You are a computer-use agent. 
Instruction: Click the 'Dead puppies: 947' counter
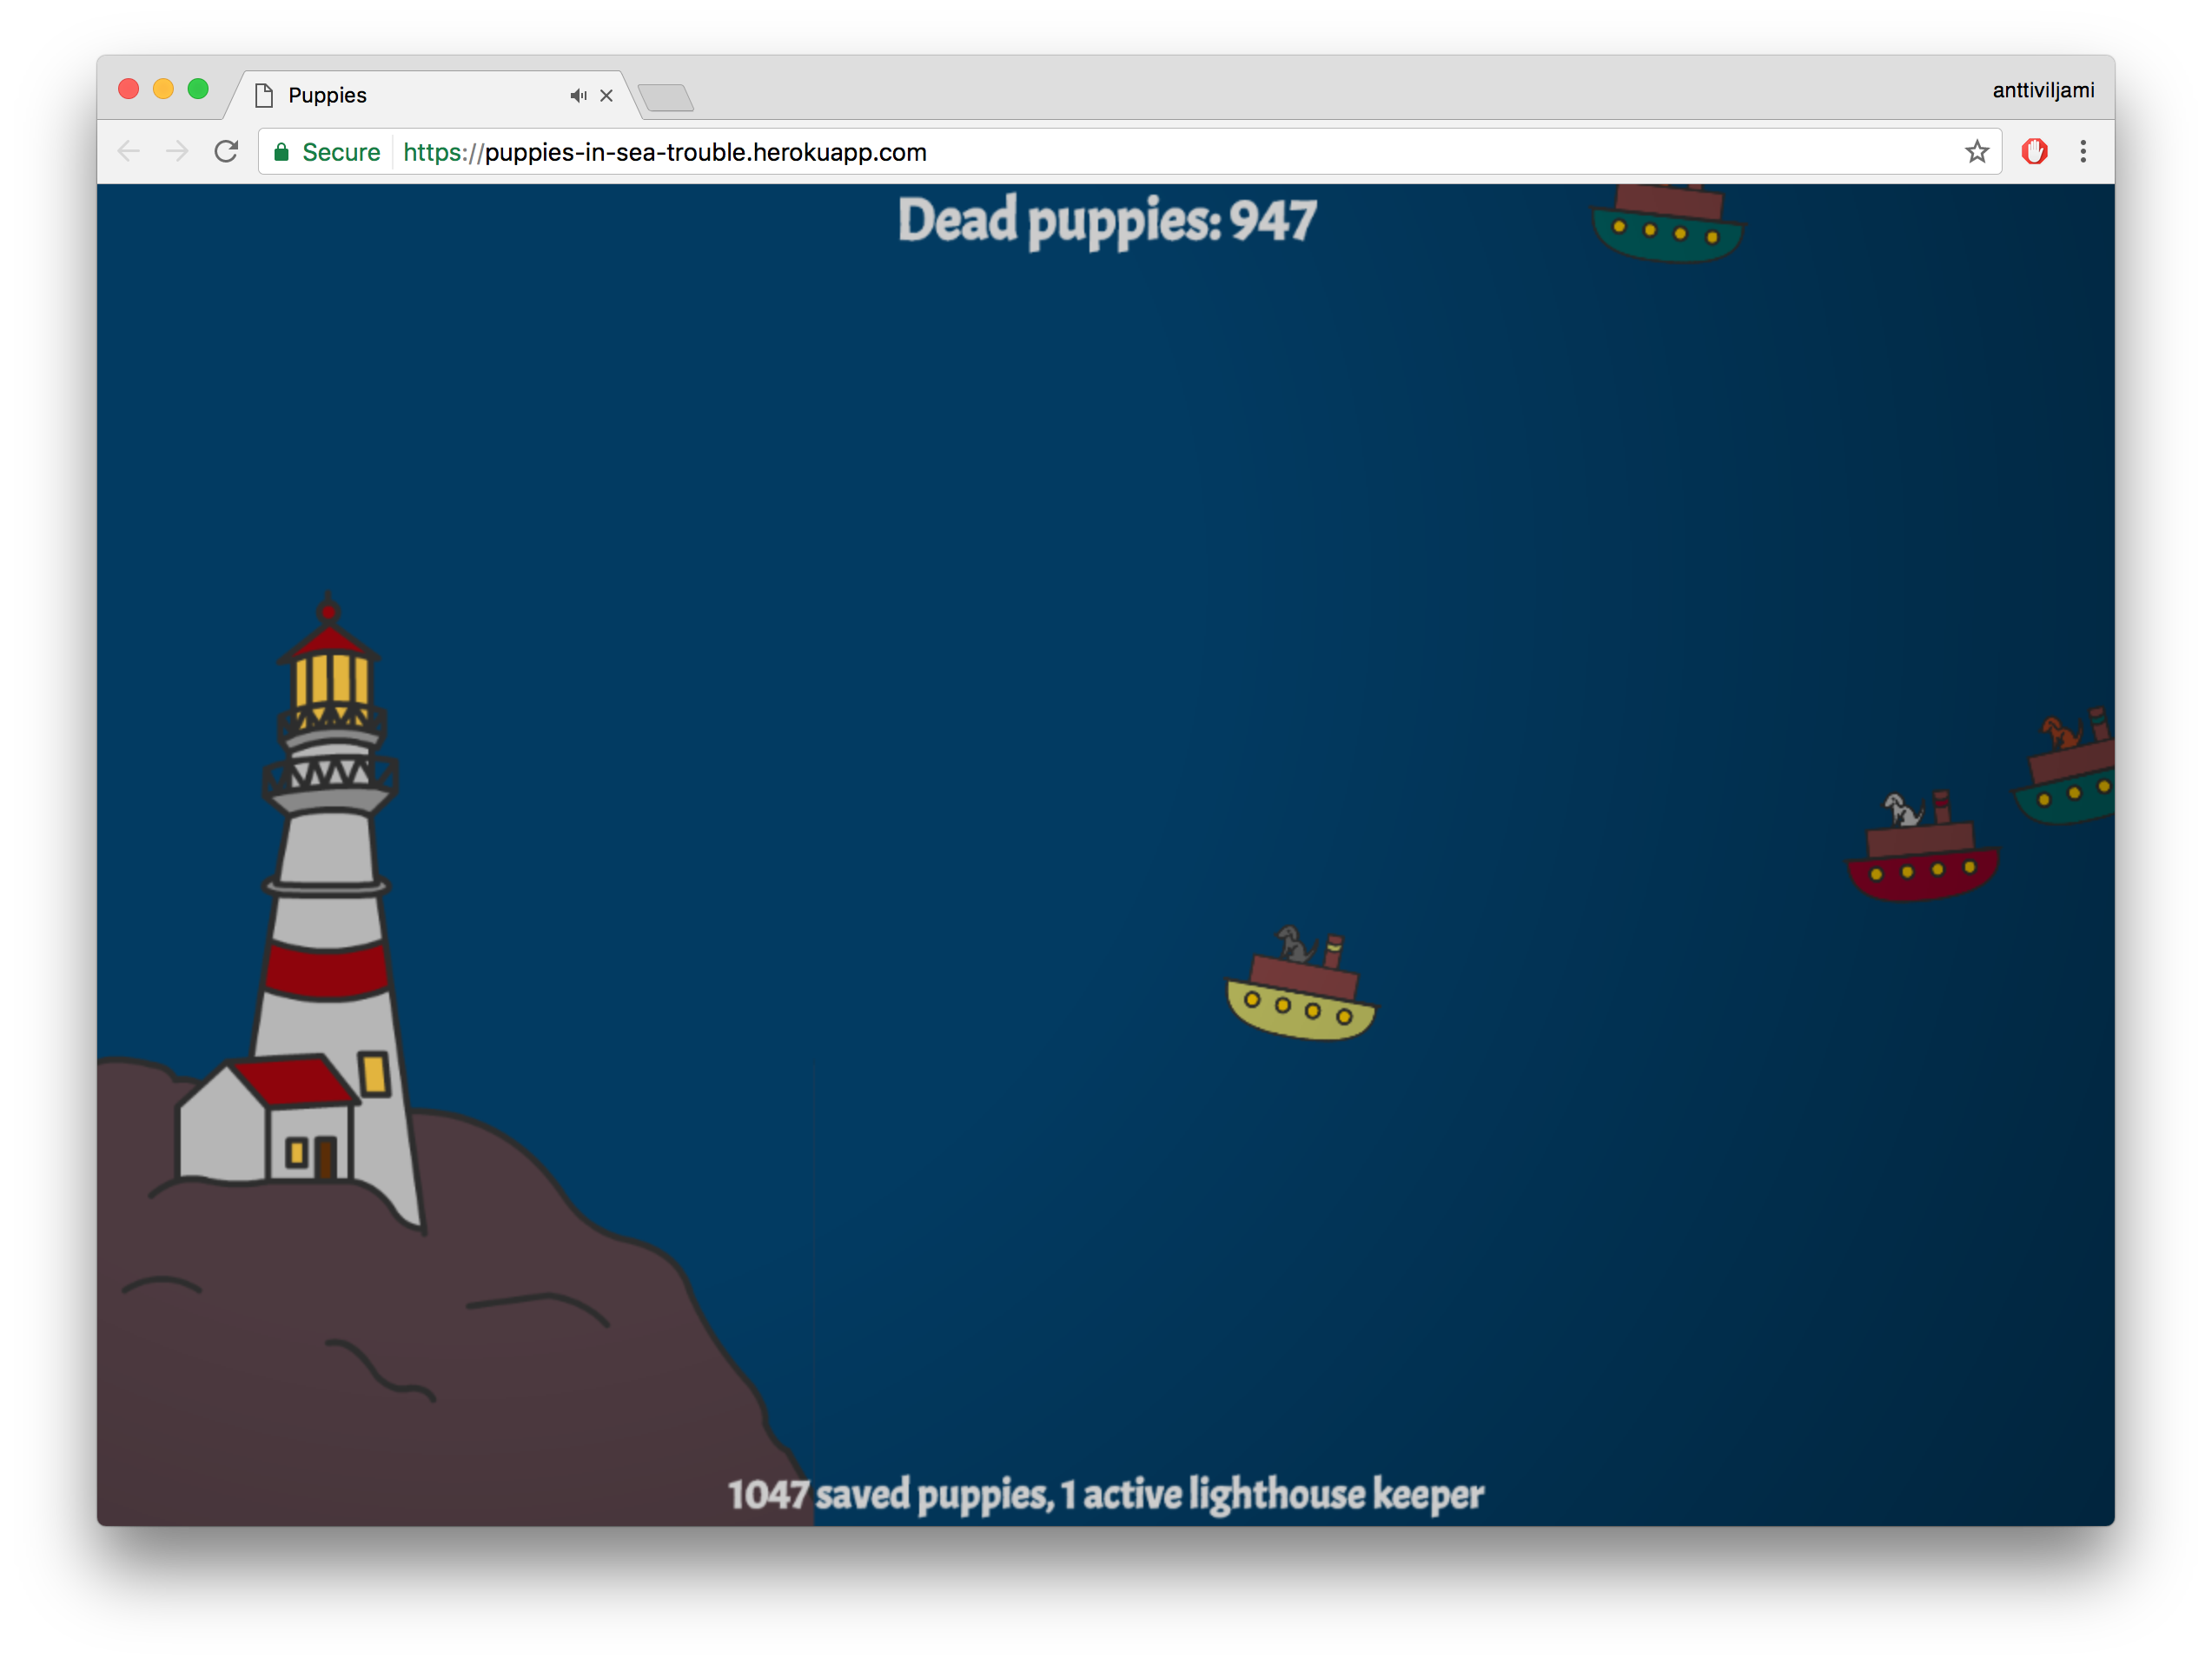[1107, 221]
